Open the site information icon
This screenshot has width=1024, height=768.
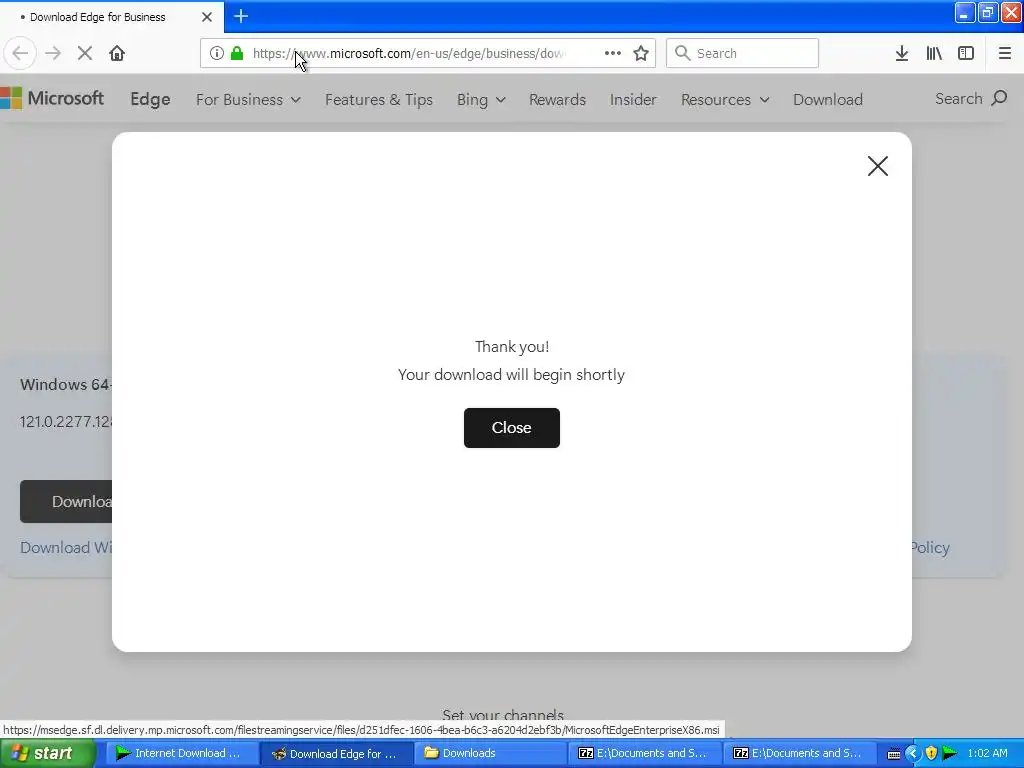(217, 53)
